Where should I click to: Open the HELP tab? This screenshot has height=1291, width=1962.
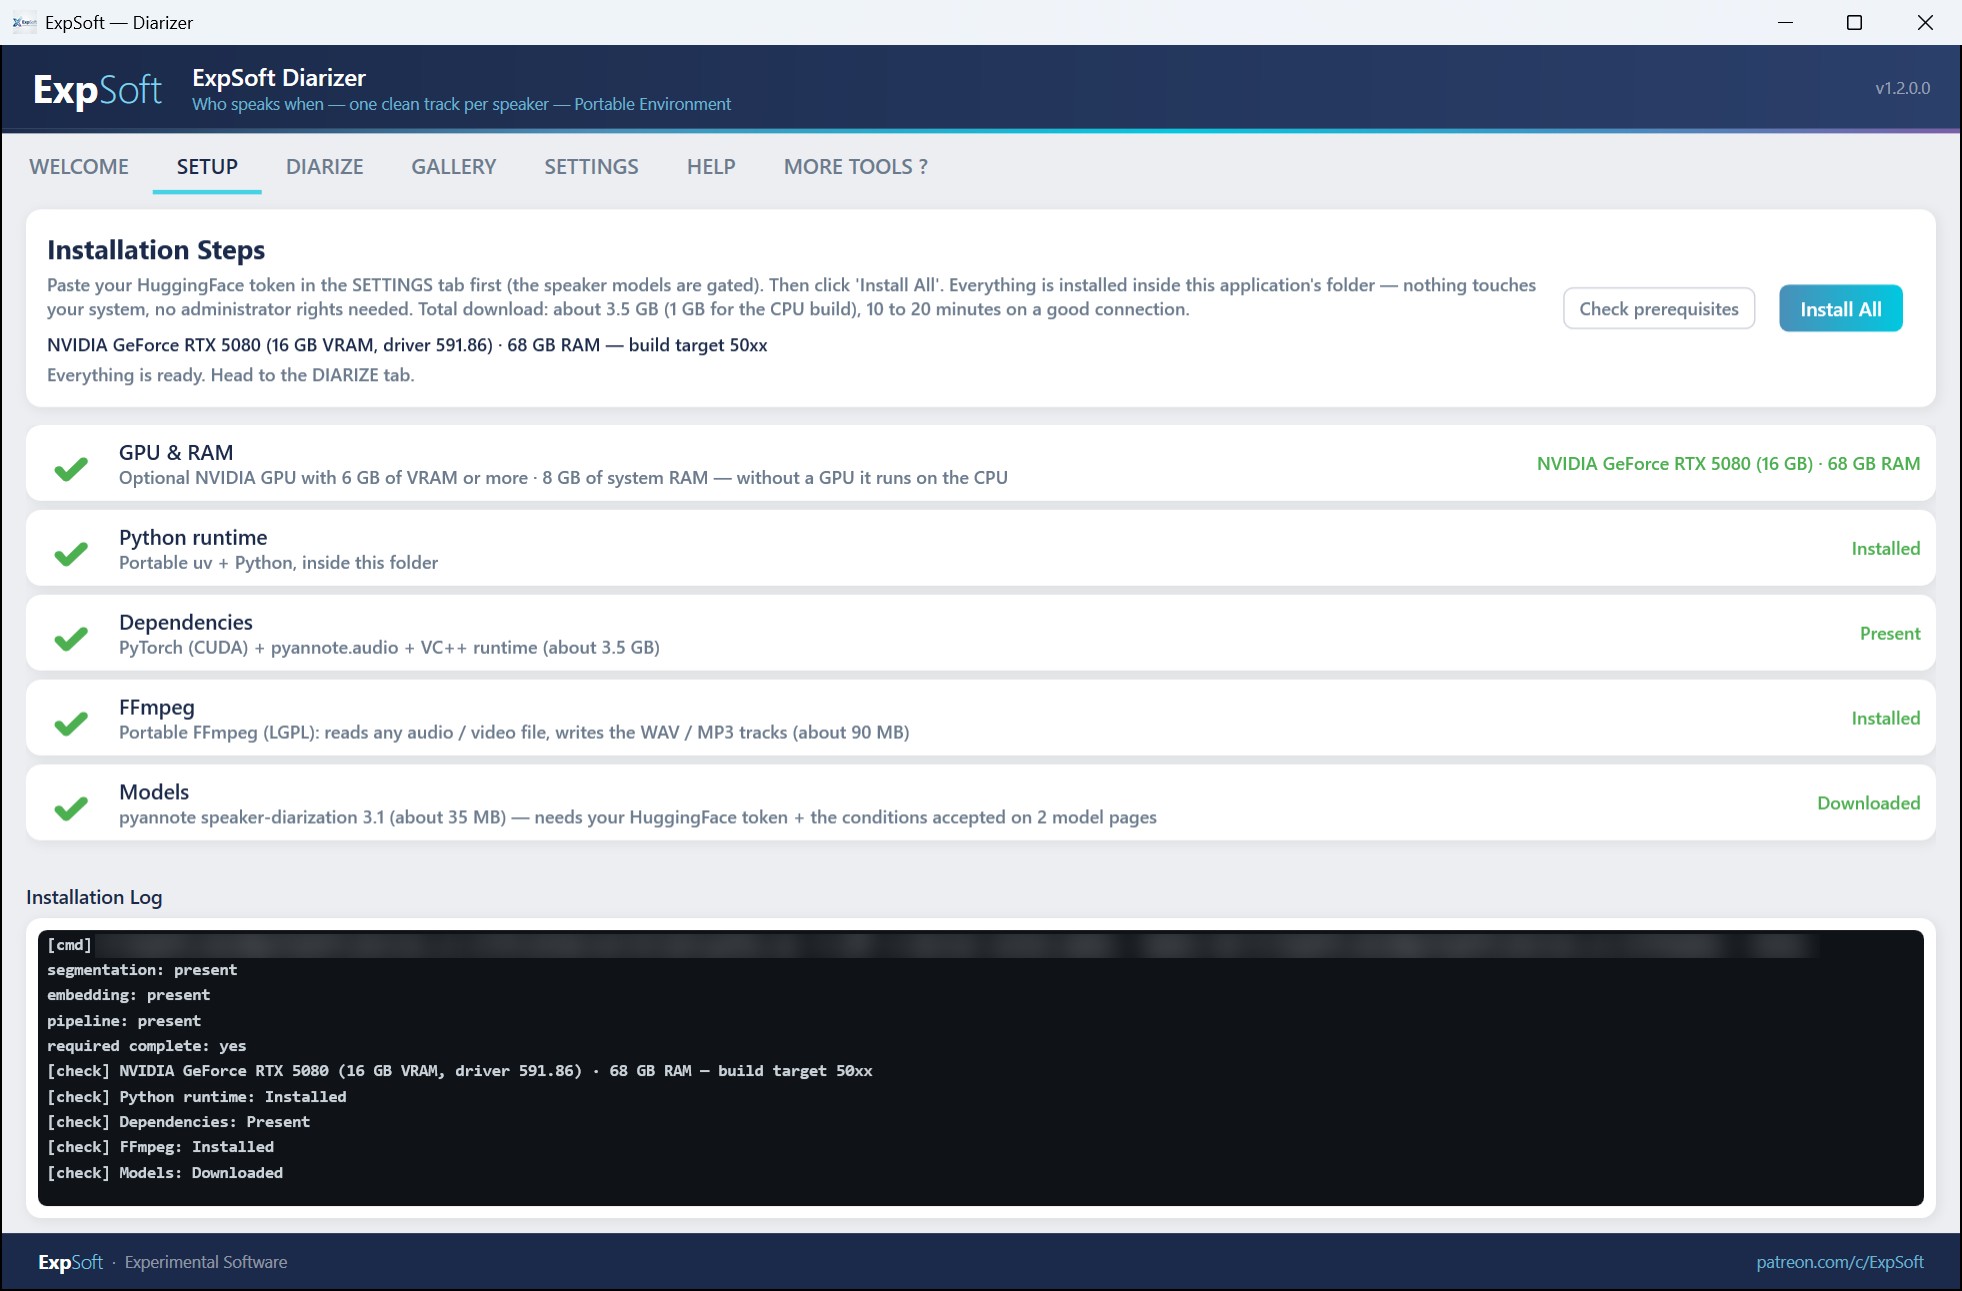(x=711, y=167)
